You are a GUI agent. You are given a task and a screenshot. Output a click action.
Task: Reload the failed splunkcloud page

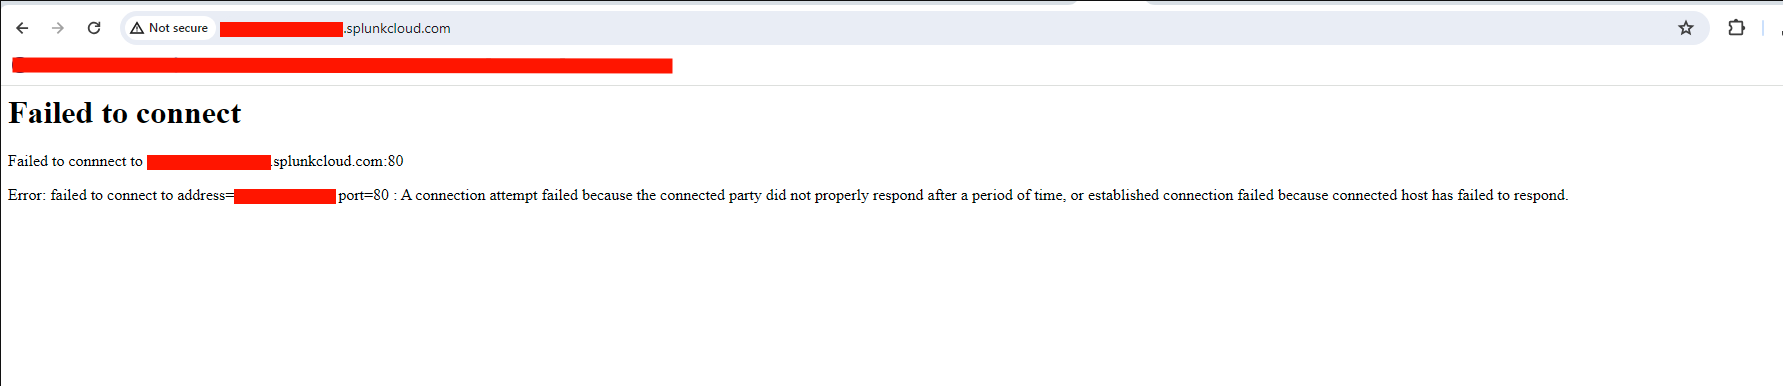94,28
